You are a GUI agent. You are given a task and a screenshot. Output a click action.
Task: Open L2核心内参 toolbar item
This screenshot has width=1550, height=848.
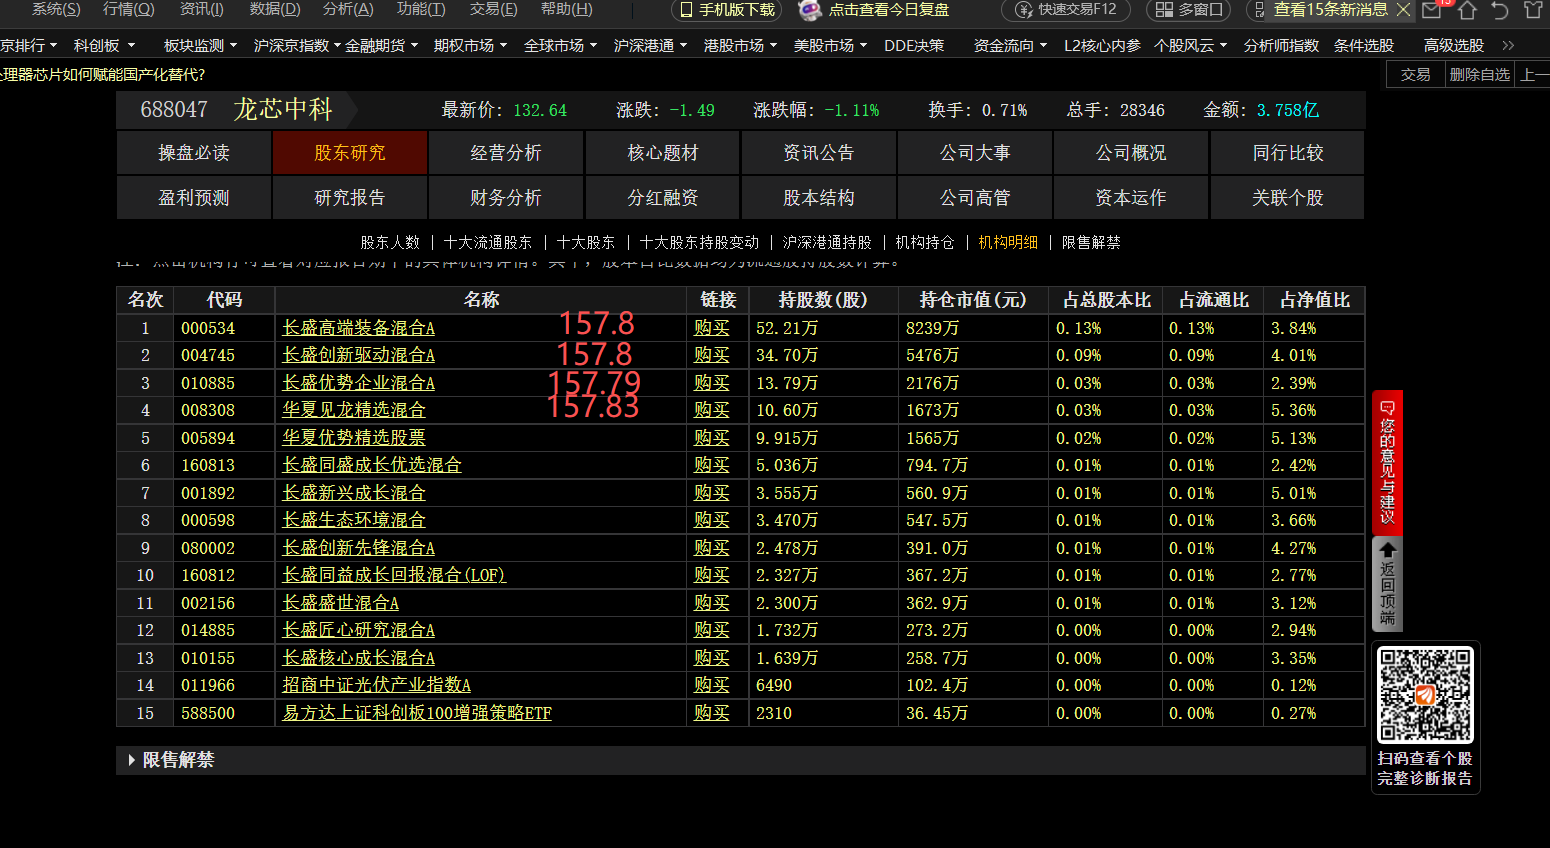tap(1102, 46)
